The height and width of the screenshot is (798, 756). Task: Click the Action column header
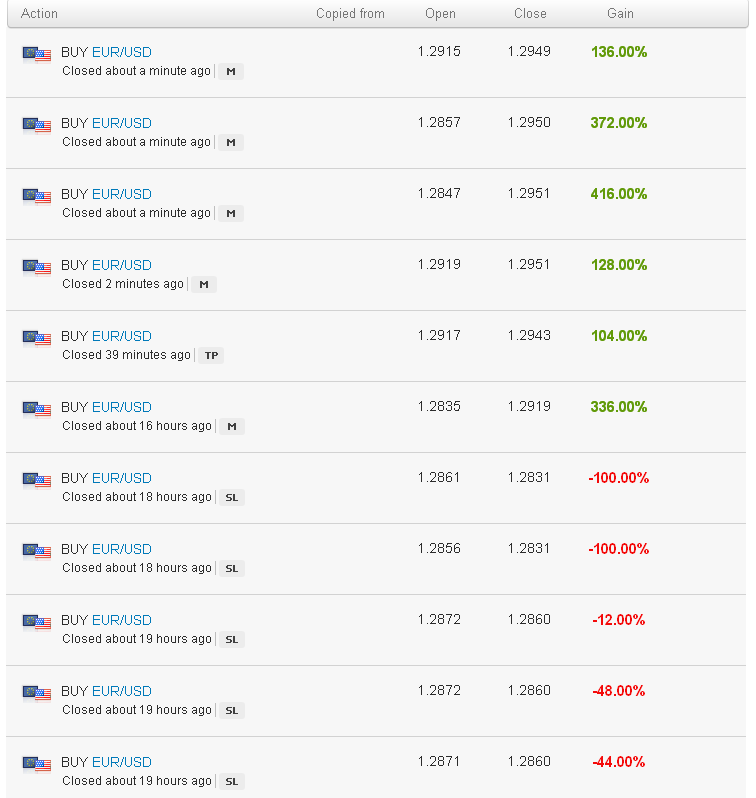tap(39, 14)
